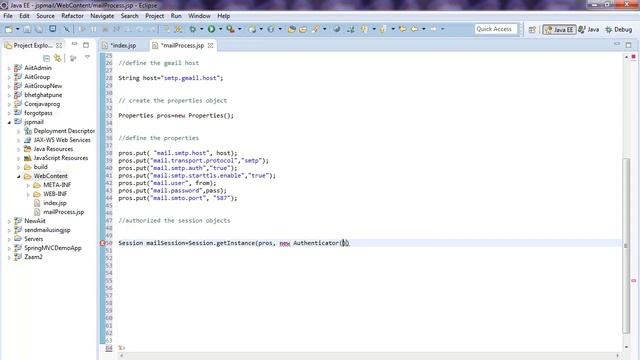Expand the META-INF folder
640x360 pixels.
(28, 185)
